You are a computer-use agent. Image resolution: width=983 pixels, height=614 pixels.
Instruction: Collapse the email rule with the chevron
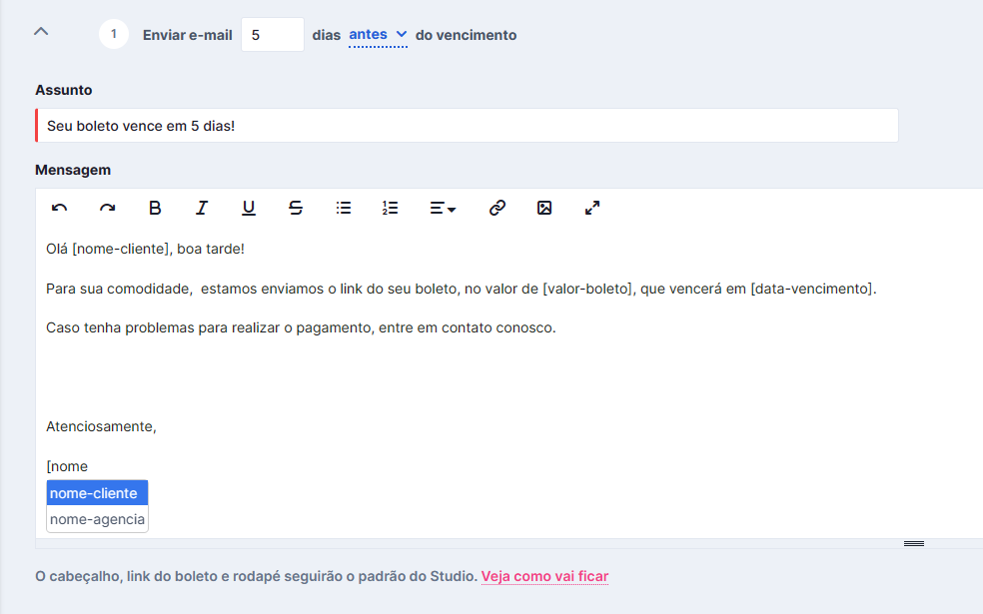[41, 31]
